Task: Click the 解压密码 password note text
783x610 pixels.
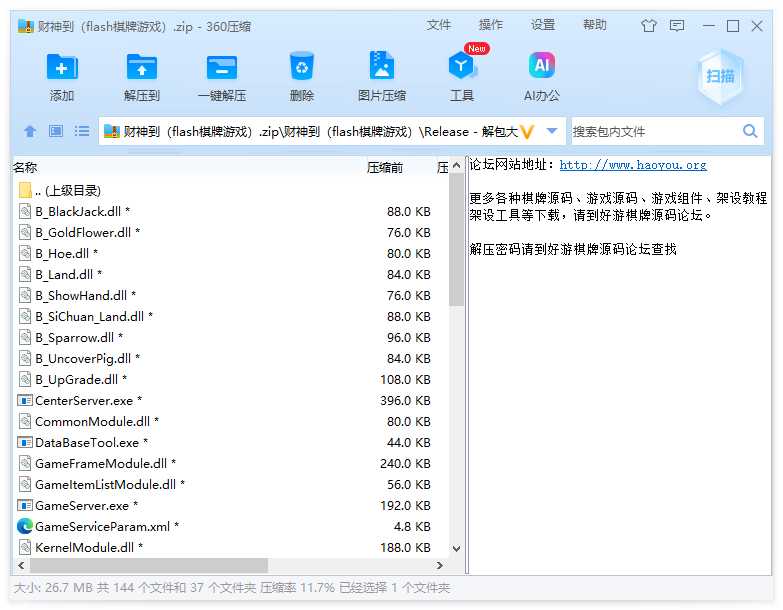Action: (573, 249)
